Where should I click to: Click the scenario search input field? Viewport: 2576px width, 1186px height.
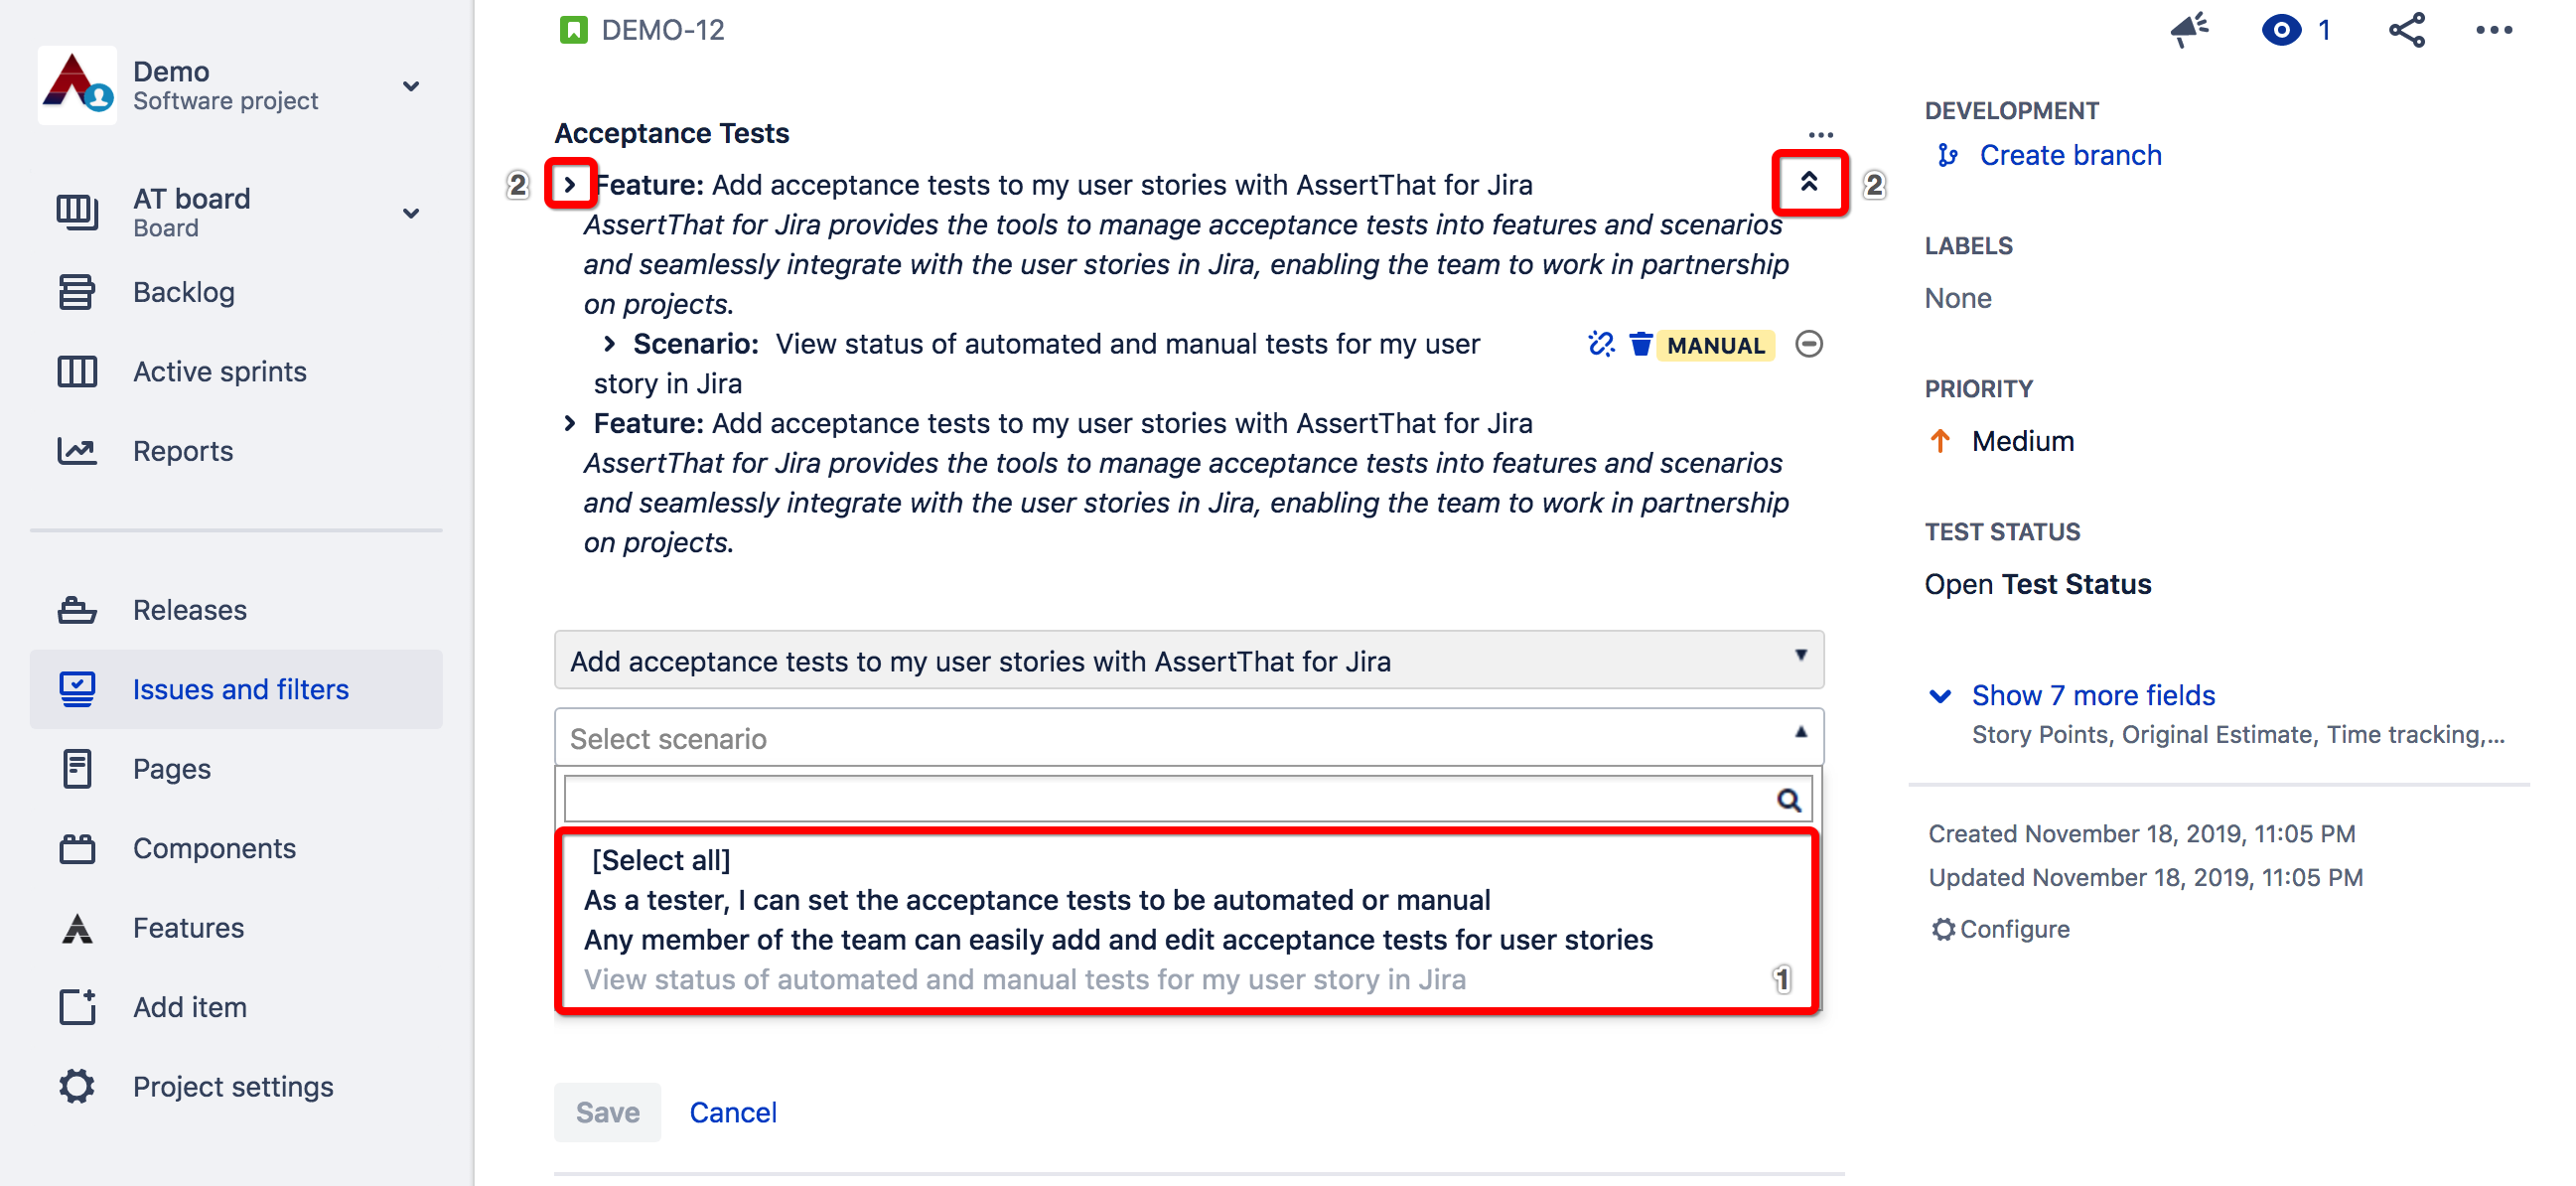point(1187,800)
